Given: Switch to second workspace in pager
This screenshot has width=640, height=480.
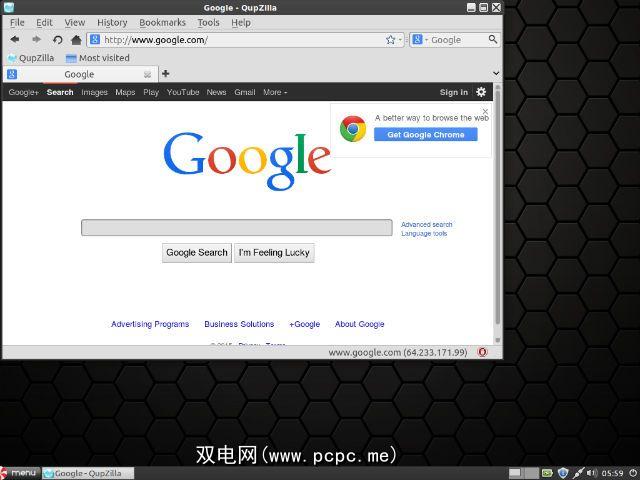Looking at the screenshot, I should [530, 473].
